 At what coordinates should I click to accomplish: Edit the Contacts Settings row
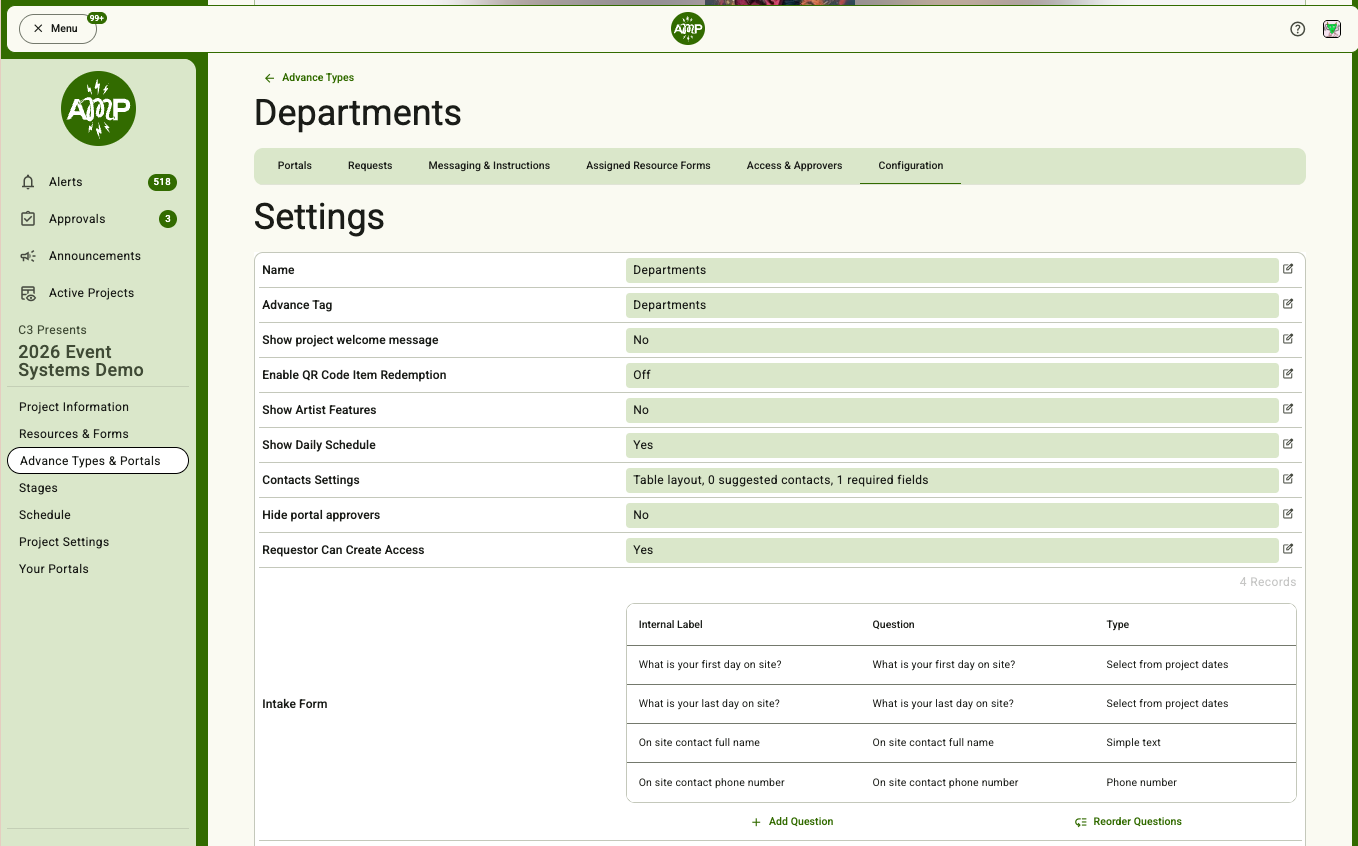(x=1288, y=479)
